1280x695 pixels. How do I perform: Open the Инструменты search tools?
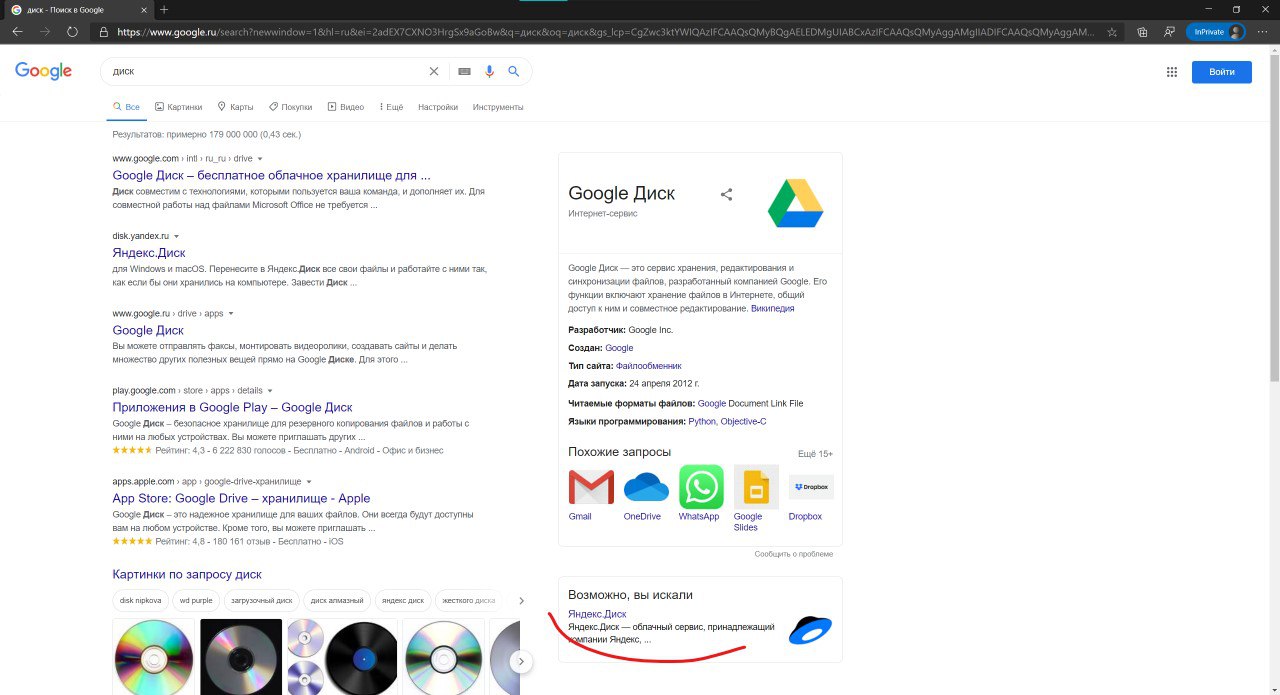(498, 107)
